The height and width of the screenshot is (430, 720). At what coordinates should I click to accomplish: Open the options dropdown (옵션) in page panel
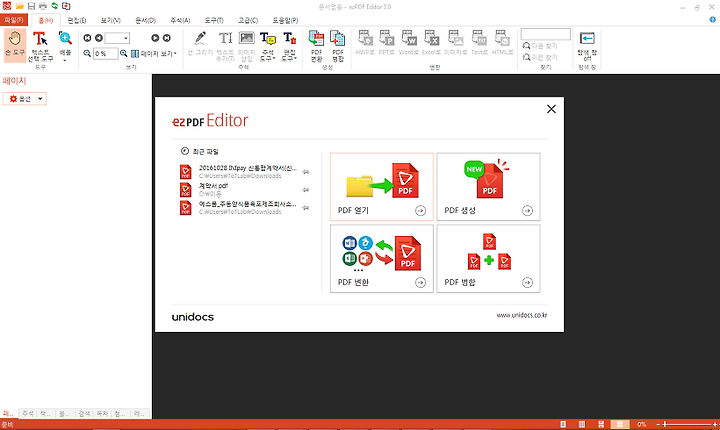(x=25, y=99)
